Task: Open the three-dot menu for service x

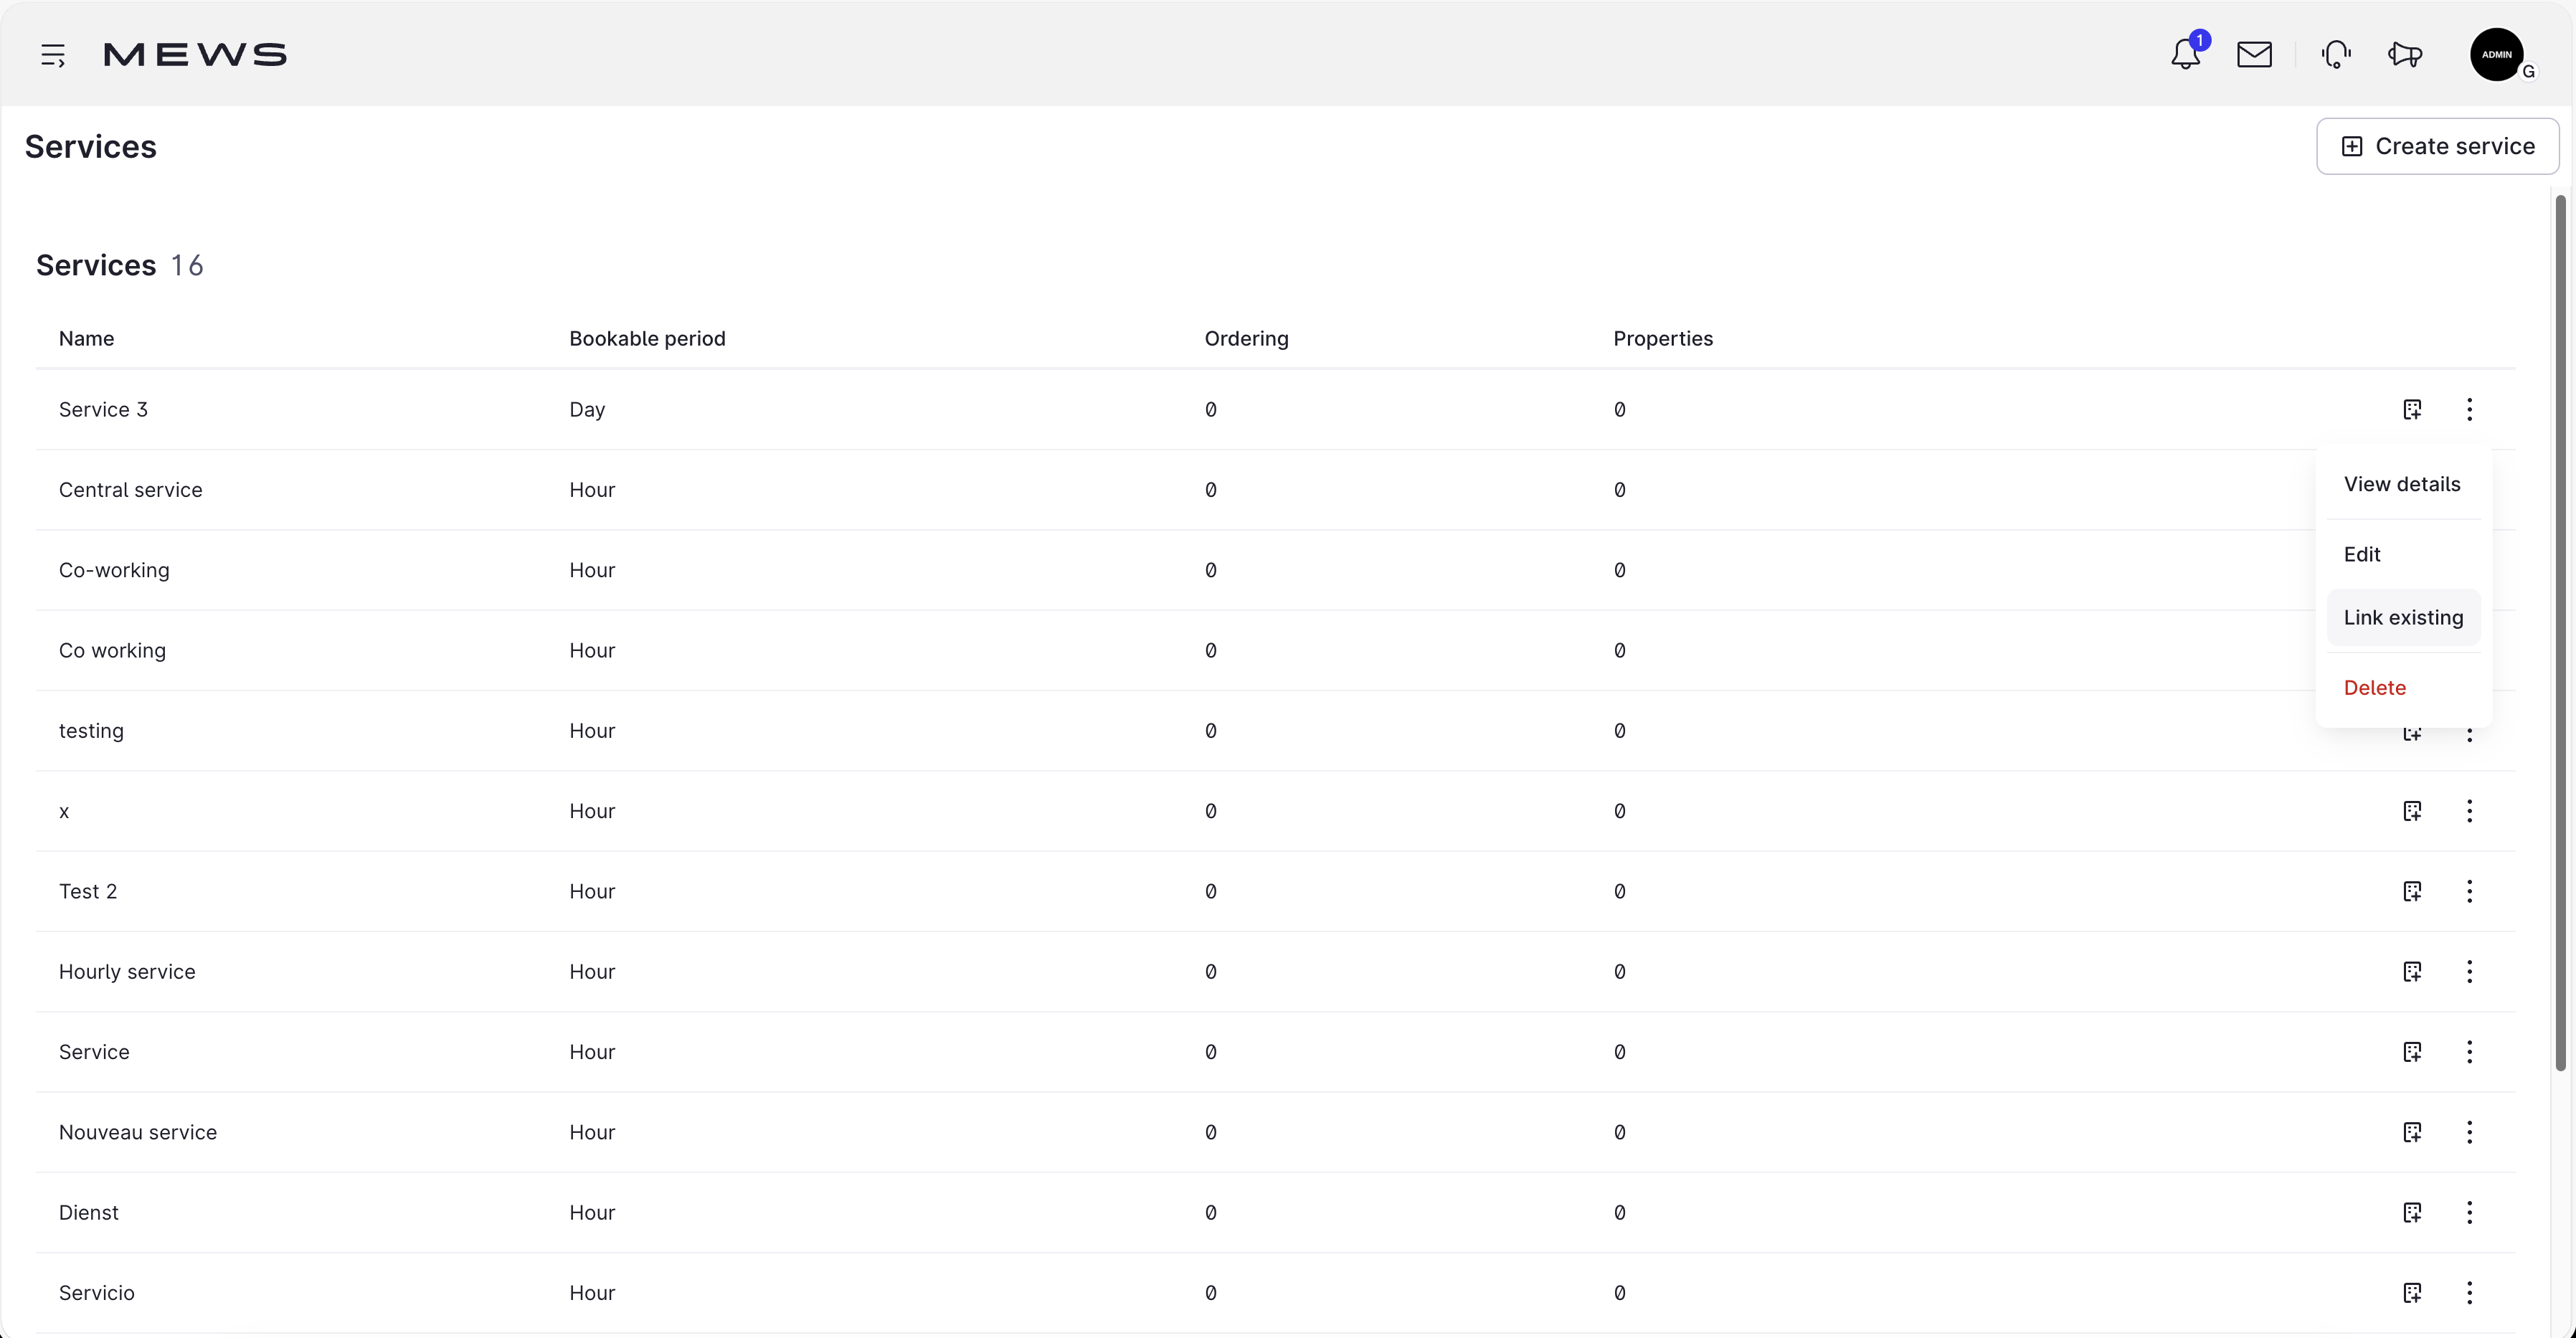Action: [2469, 811]
